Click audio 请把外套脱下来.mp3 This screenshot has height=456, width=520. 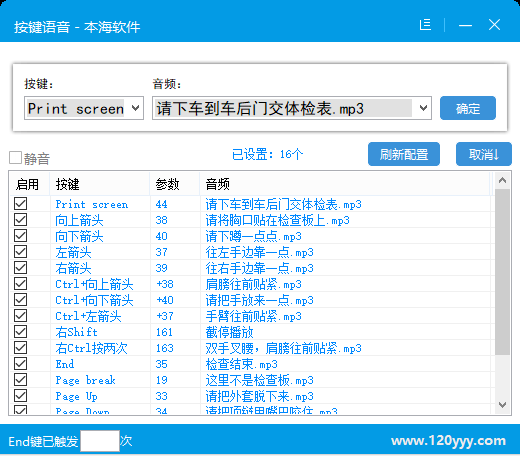(259, 396)
